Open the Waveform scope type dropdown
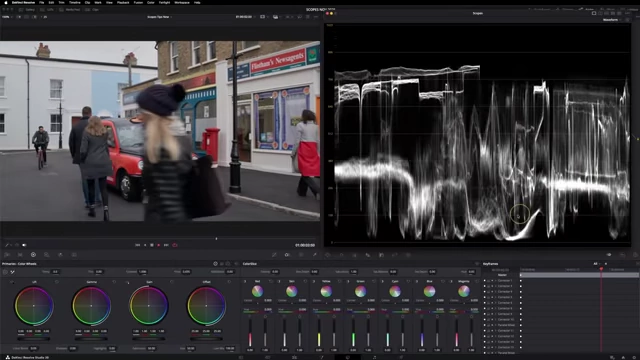The image size is (640, 360). [612, 20]
